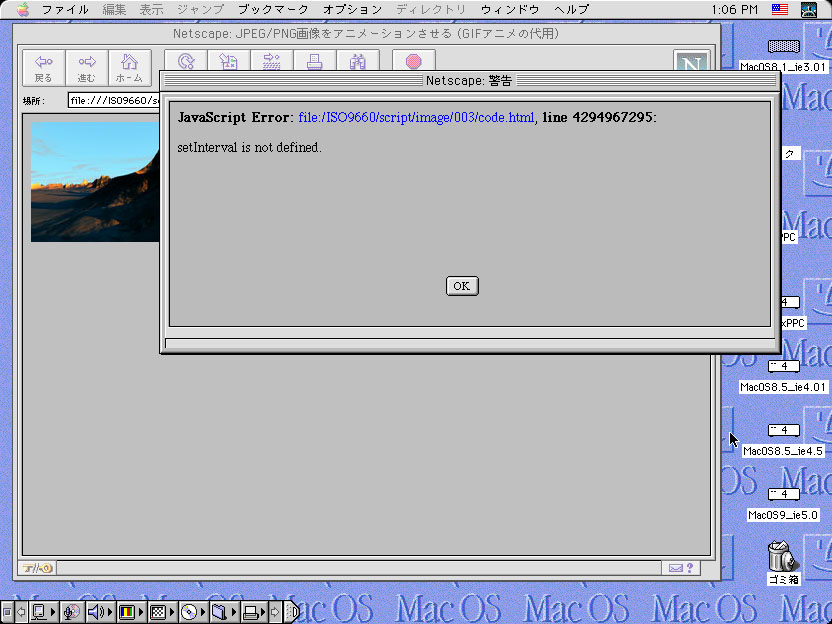Click the red Stop toolbar icon
This screenshot has width=832, height=624.
(414, 61)
